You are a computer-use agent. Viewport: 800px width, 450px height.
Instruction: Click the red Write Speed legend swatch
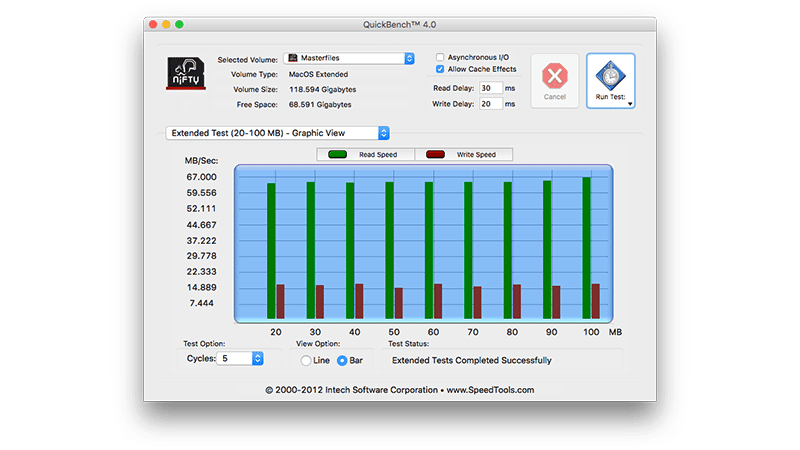pos(436,155)
